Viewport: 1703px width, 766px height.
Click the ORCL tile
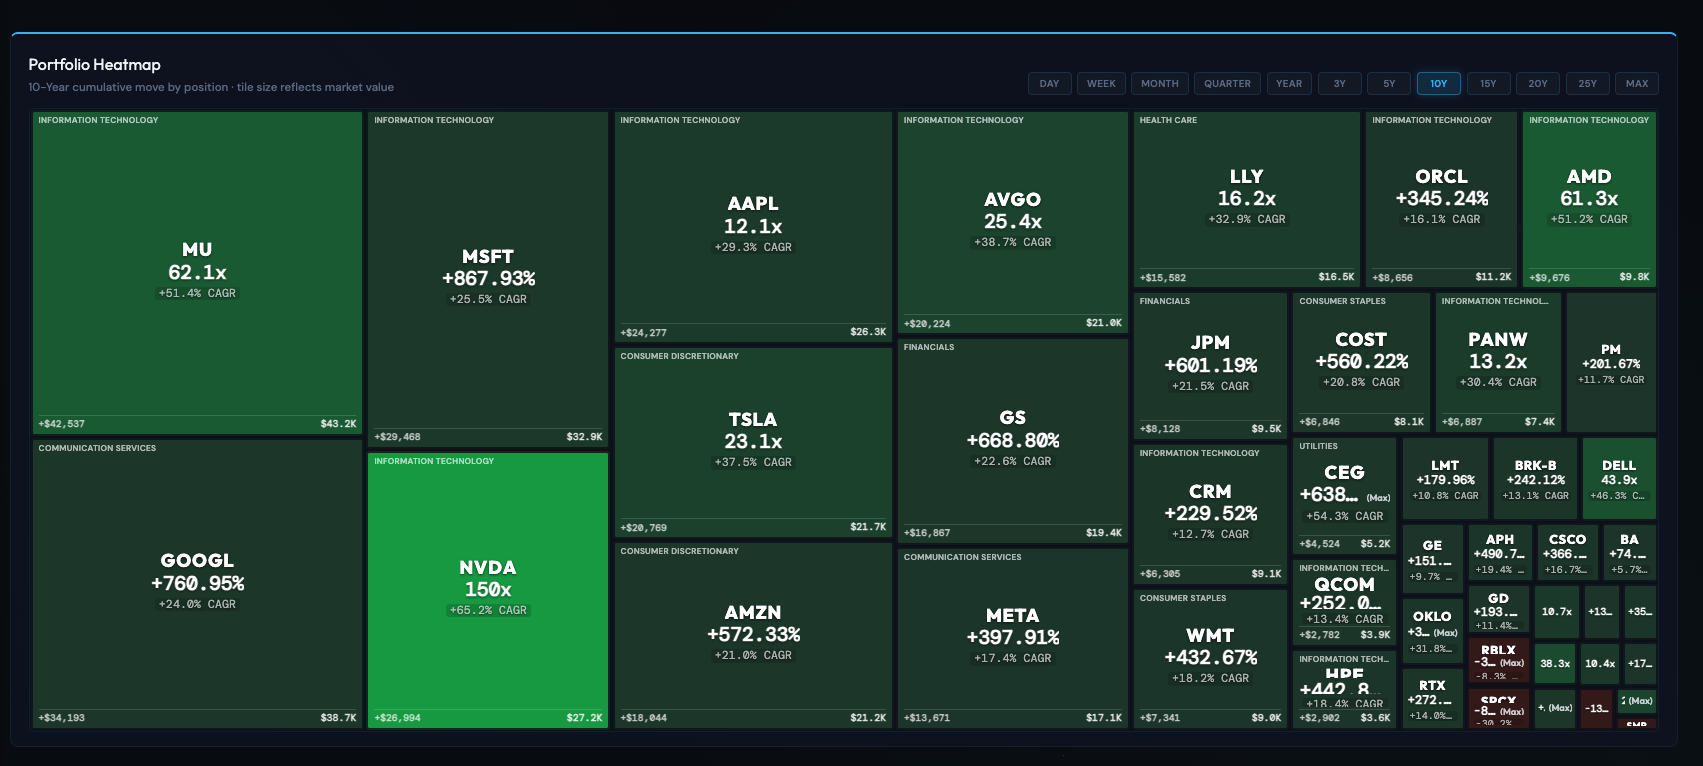click(x=1441, y=199)
